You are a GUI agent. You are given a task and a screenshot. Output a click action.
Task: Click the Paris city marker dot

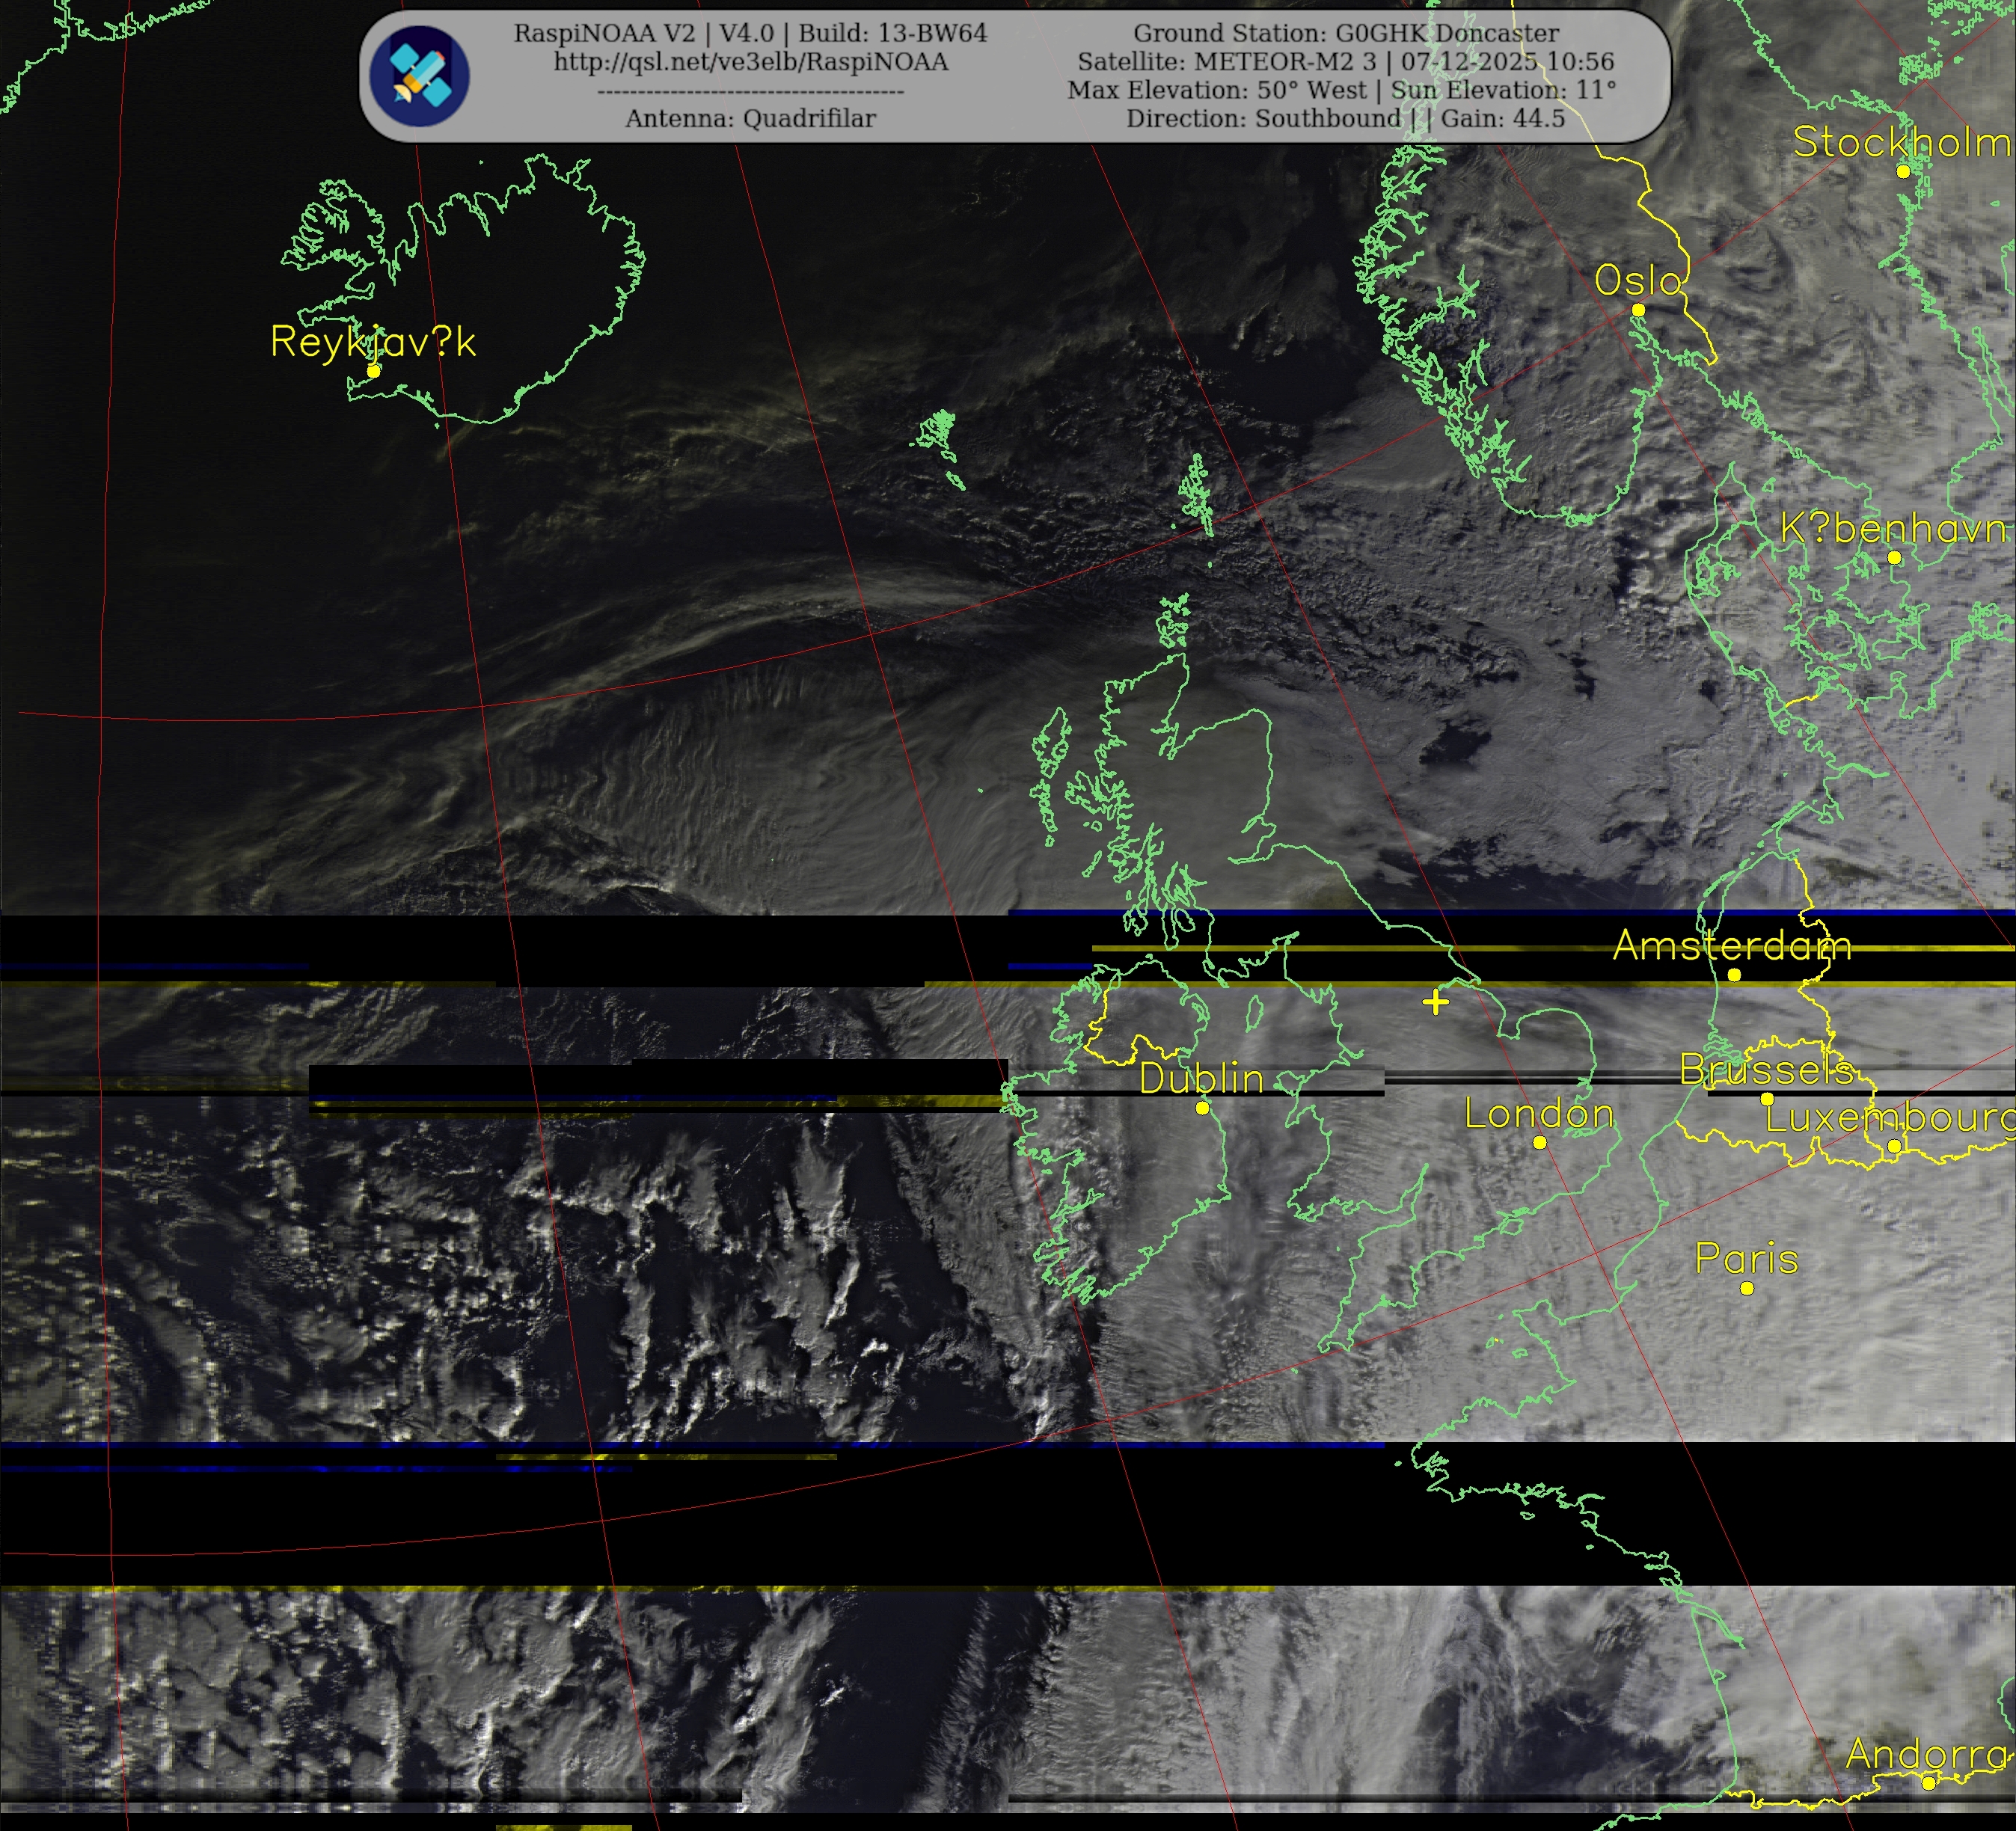coord(1747,1288)
